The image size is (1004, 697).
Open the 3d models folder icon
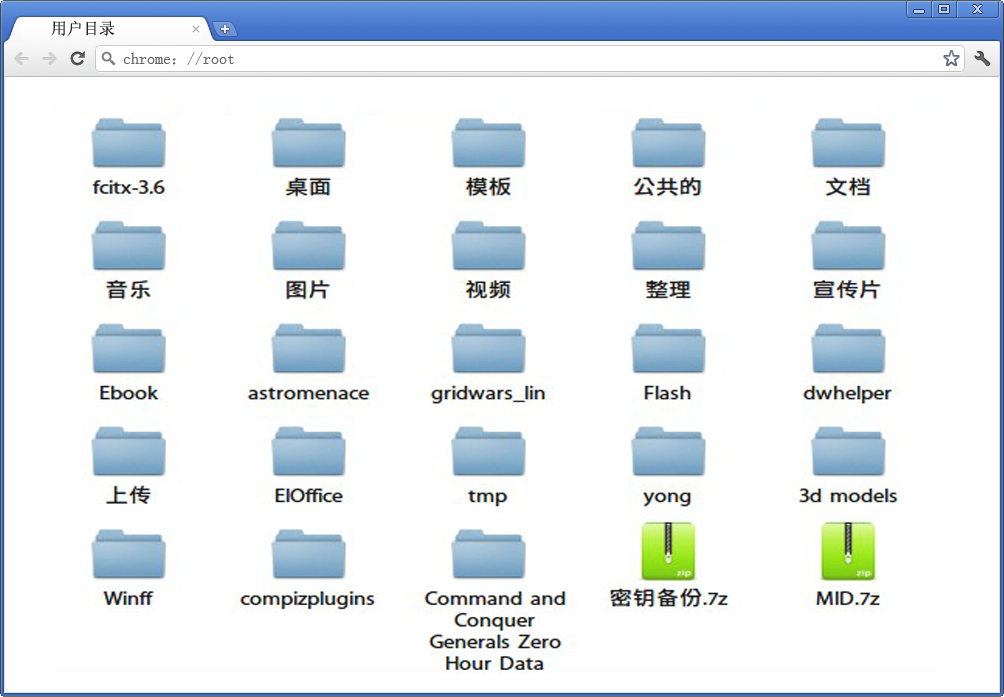(848, 452)
